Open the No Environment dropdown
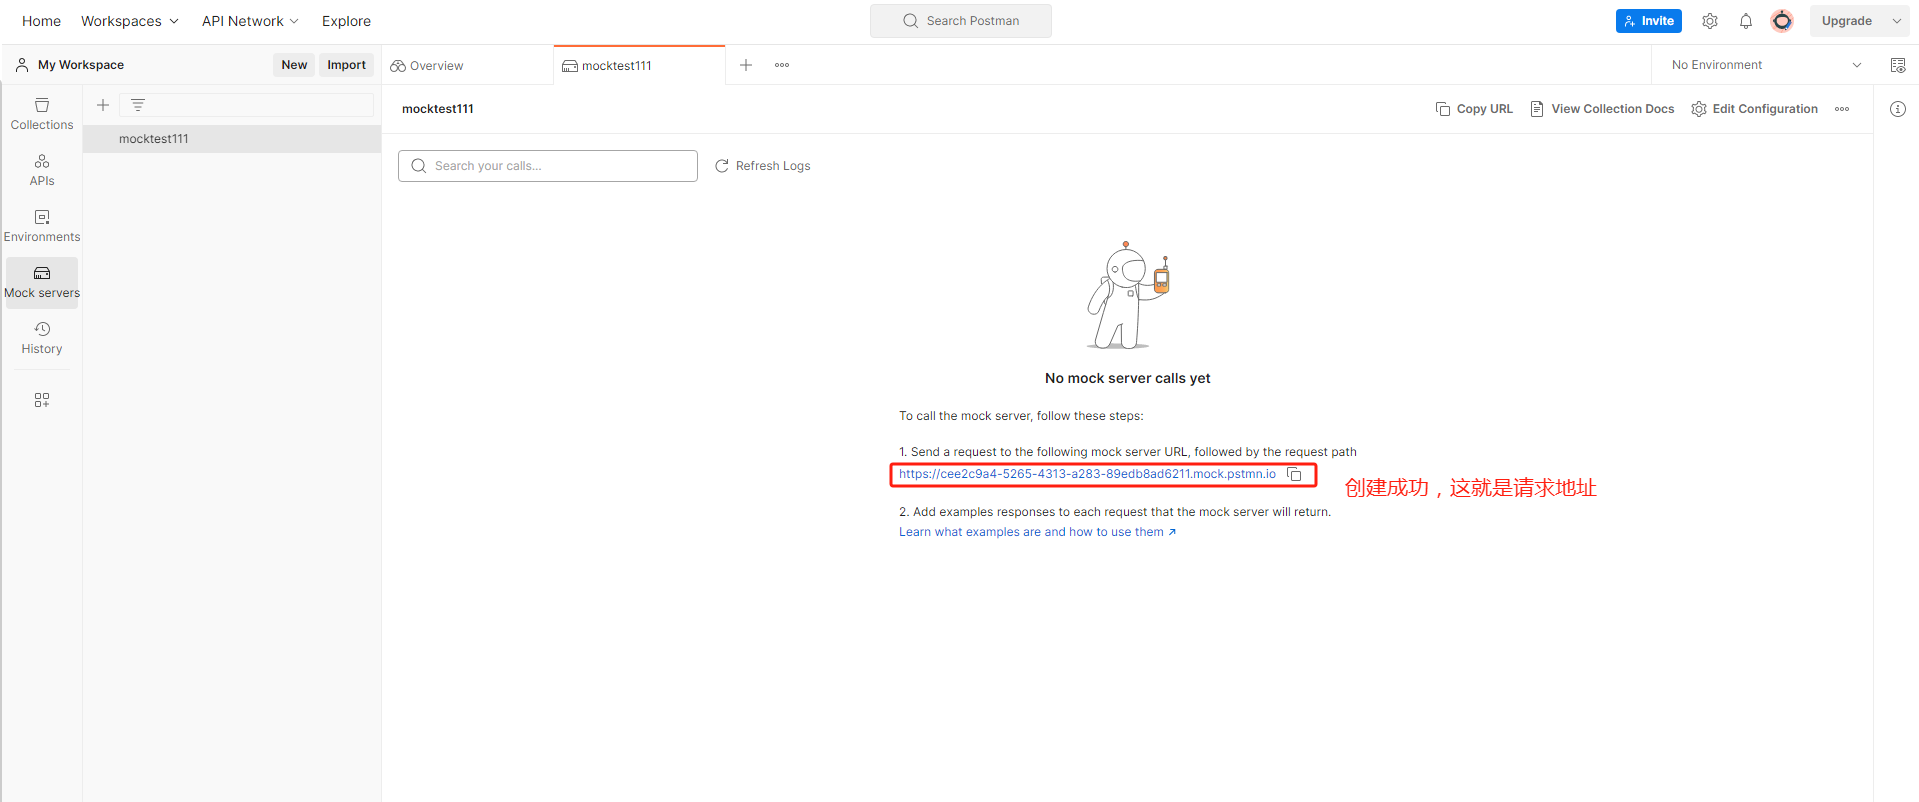The image size is (1919, 802). 1766,65
